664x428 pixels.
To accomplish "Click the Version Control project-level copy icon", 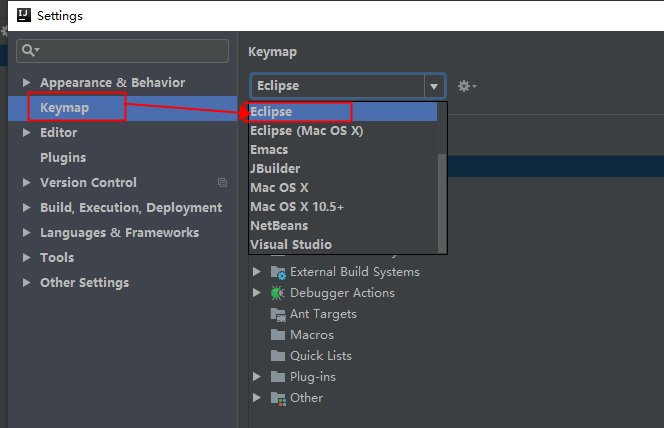I will click(x=222, y=182).
